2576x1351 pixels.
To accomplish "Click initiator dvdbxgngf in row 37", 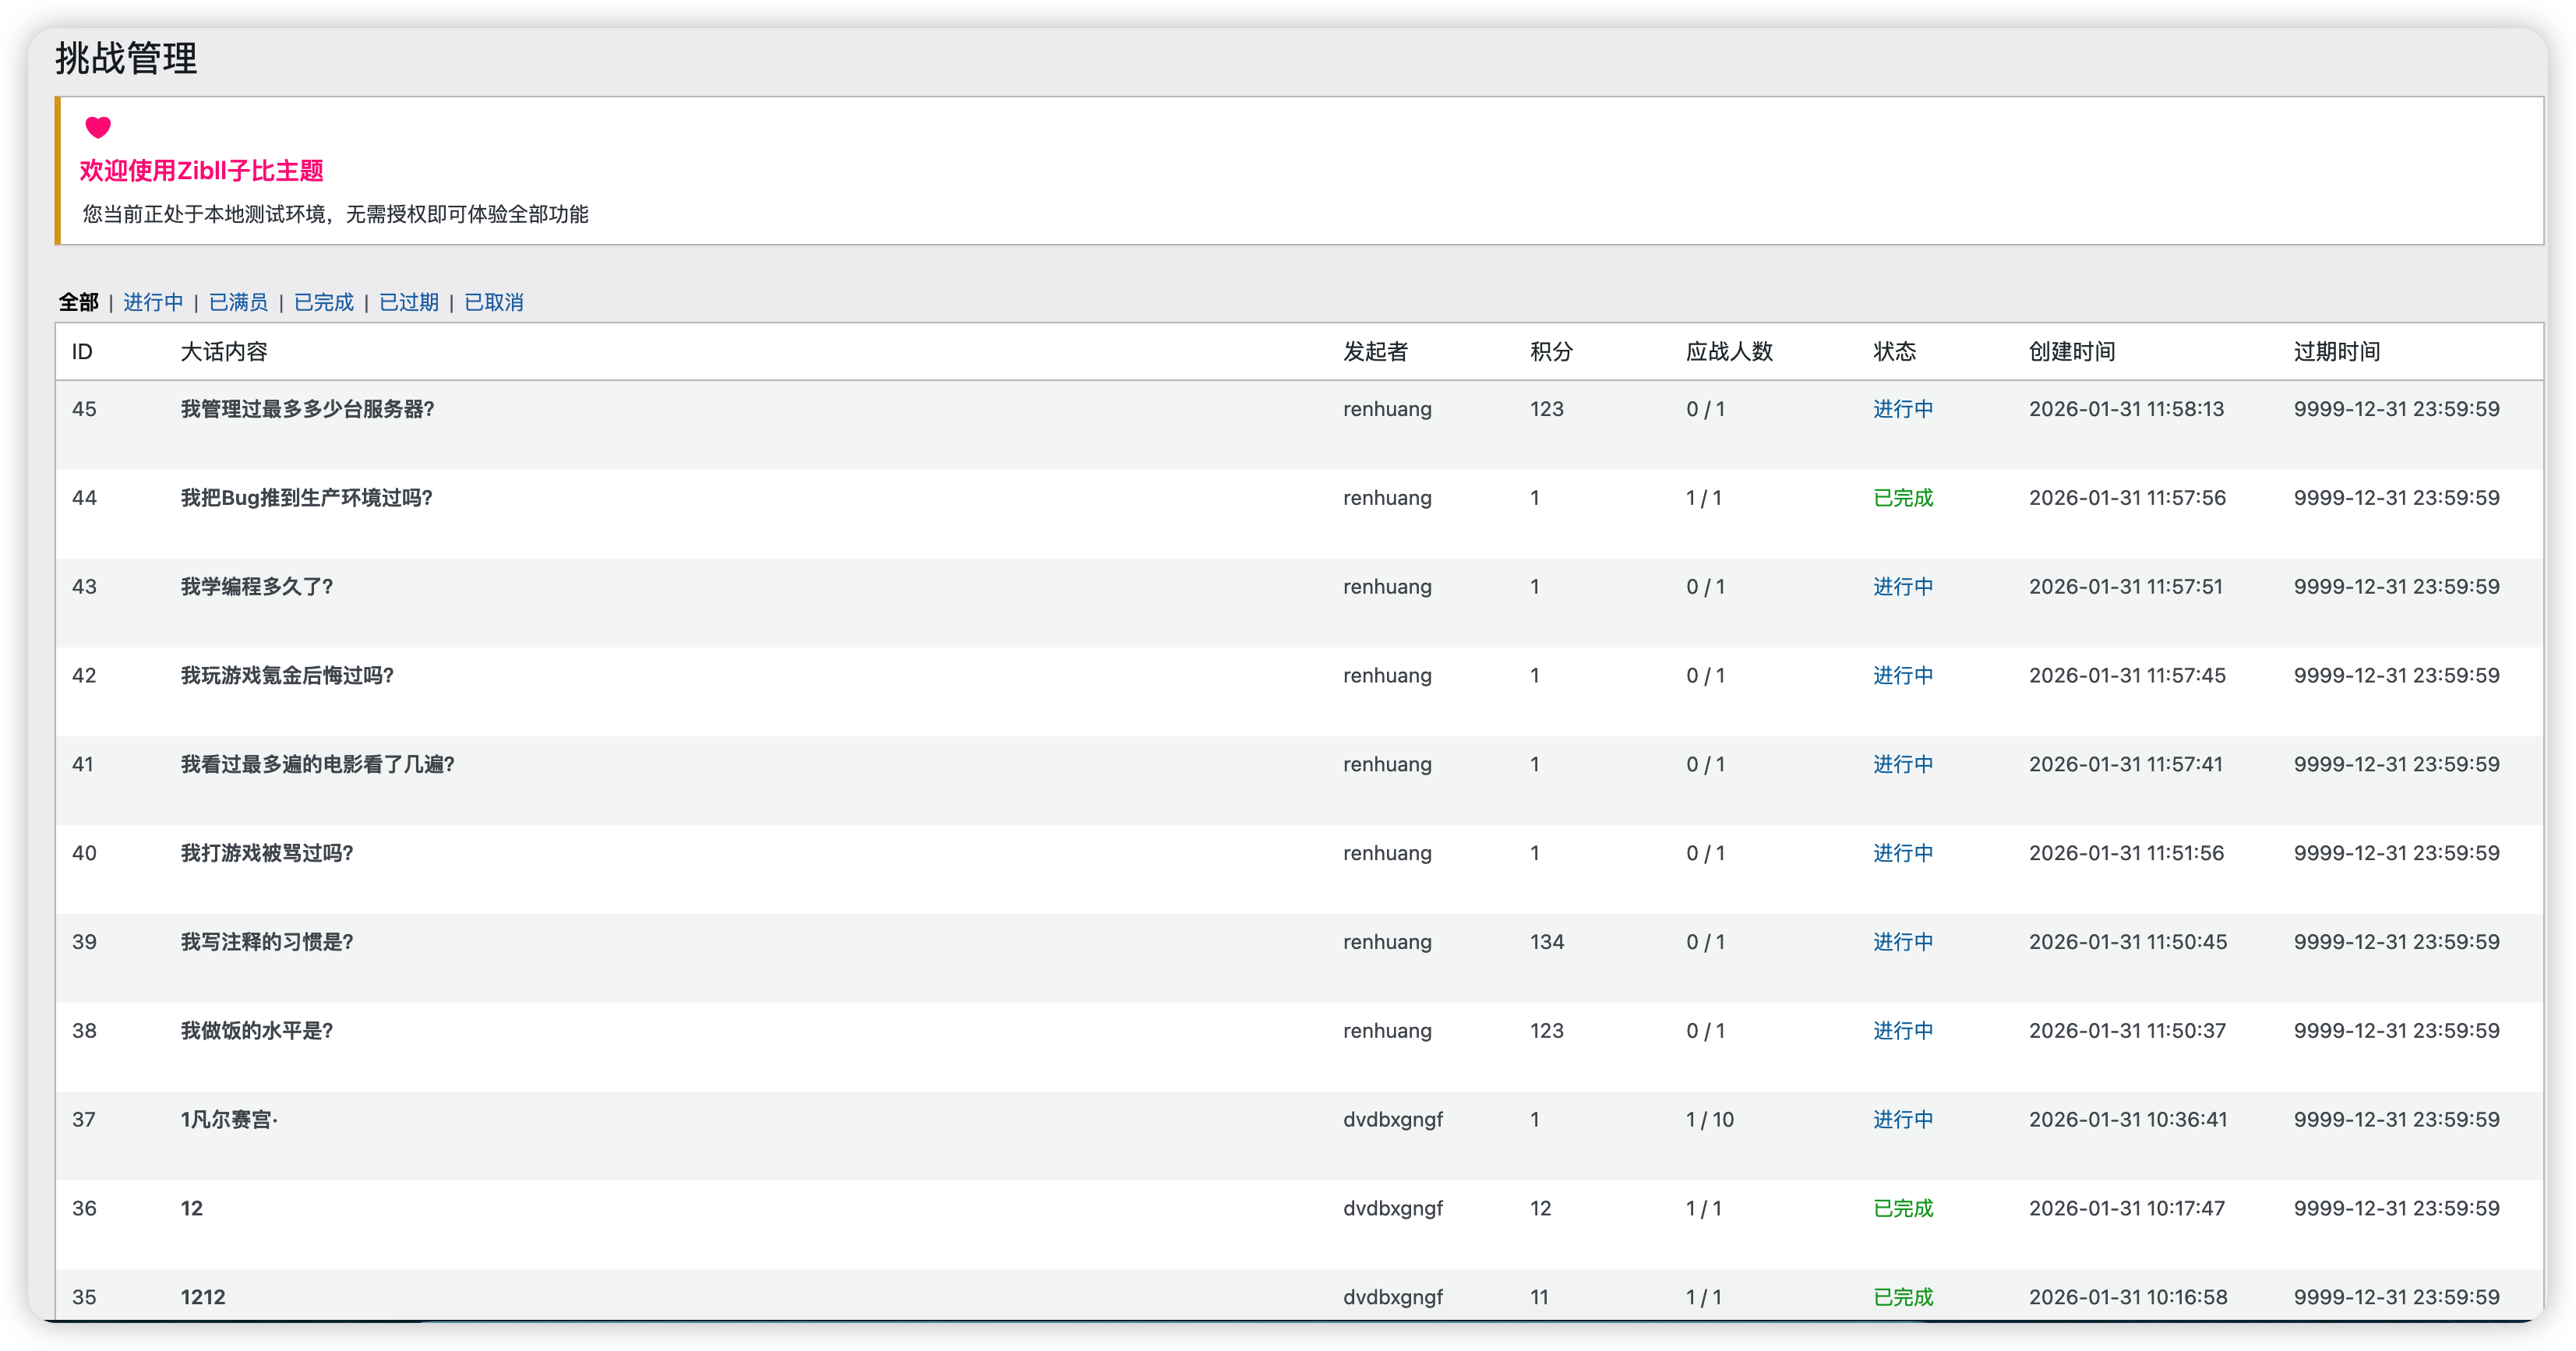I will click(1392, 1120).
